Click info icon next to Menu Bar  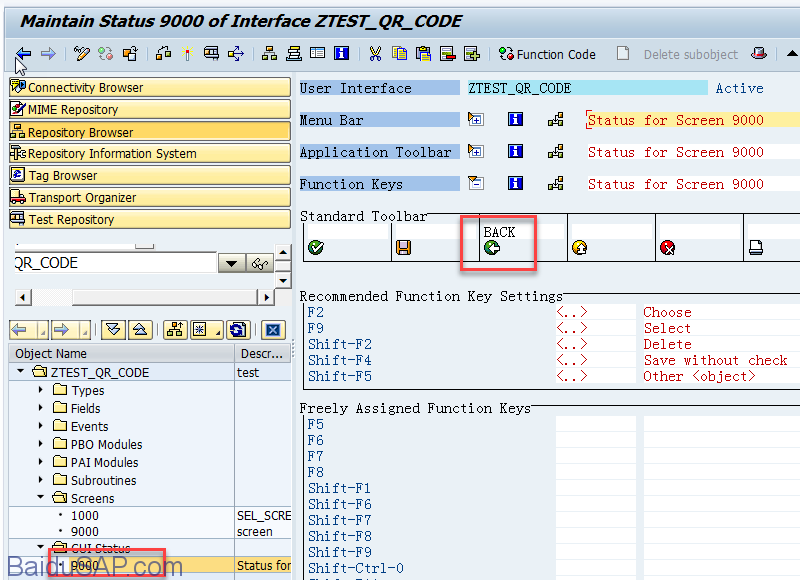[515, 120]
